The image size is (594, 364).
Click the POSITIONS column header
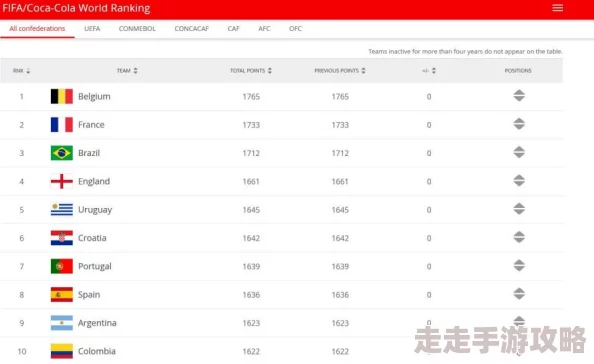[x=518, y=70]
